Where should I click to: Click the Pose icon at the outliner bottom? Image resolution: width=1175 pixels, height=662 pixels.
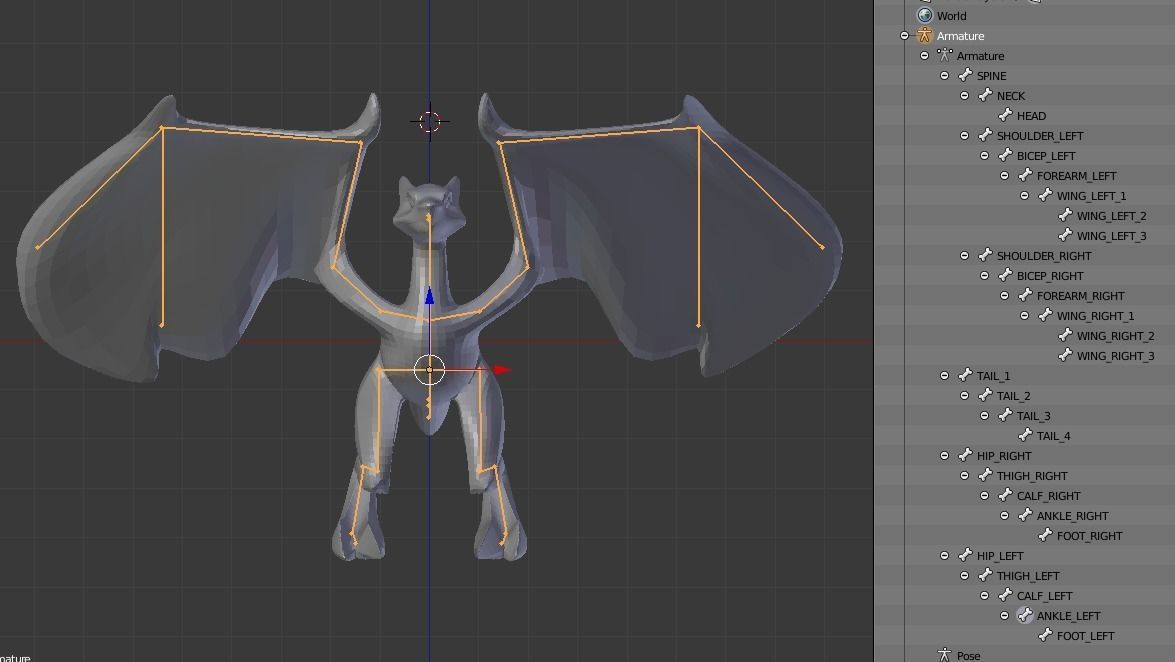coord(945,655)
